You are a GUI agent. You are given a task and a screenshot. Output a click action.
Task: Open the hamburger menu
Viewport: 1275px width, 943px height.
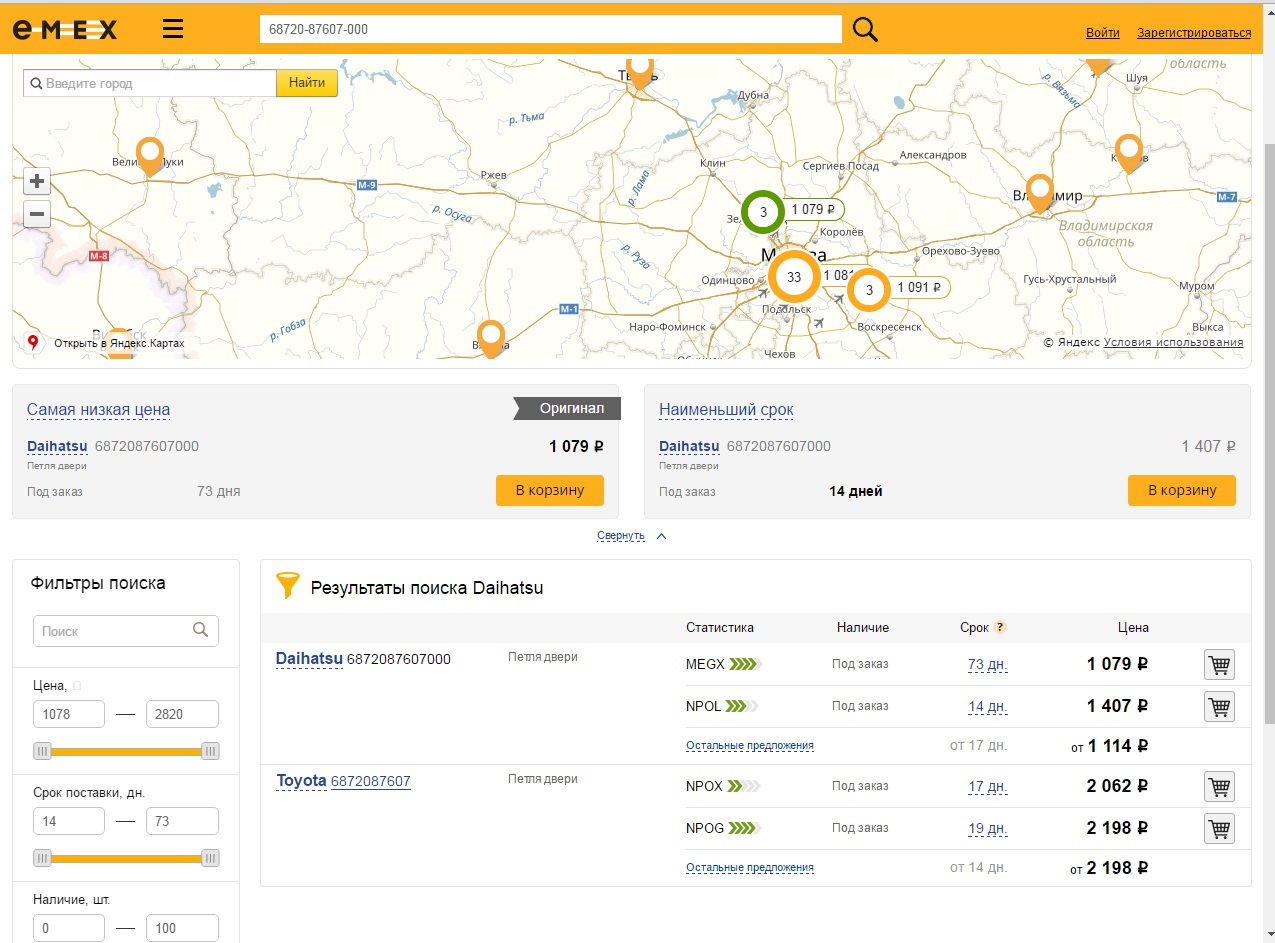(173, 28)
